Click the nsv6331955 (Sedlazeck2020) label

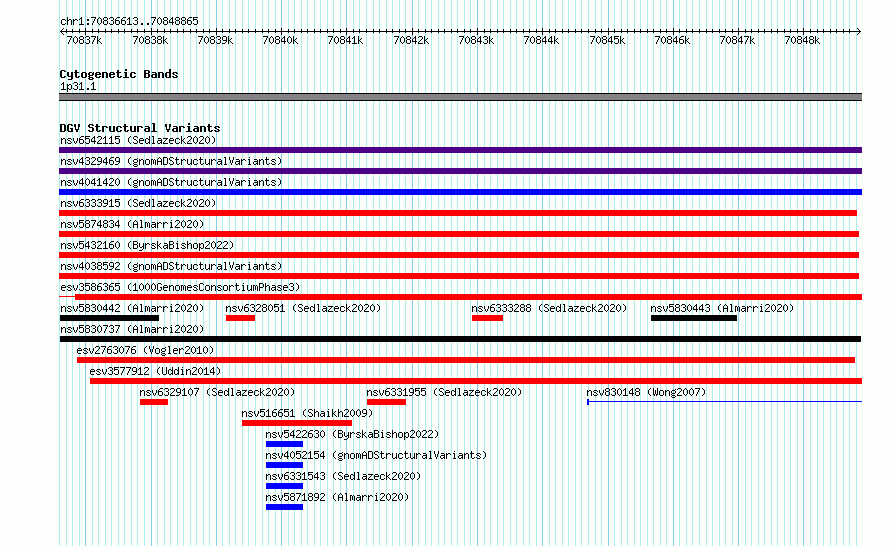444,392
